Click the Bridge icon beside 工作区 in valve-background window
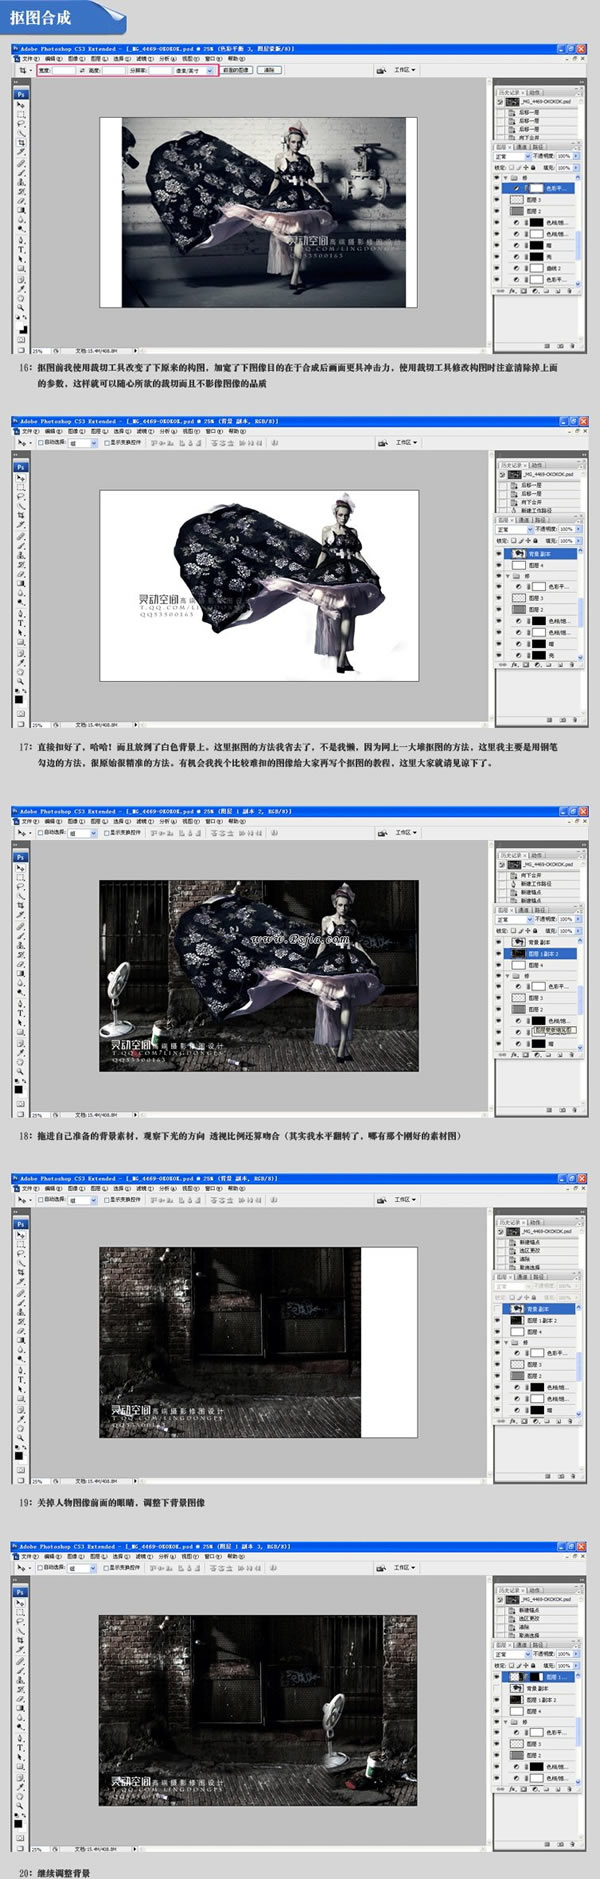The image size is (600, 1879). [381, 71]
